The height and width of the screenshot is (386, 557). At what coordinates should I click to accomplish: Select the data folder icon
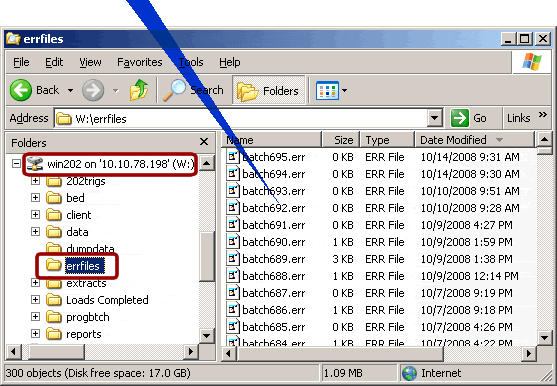pos(54,232)
